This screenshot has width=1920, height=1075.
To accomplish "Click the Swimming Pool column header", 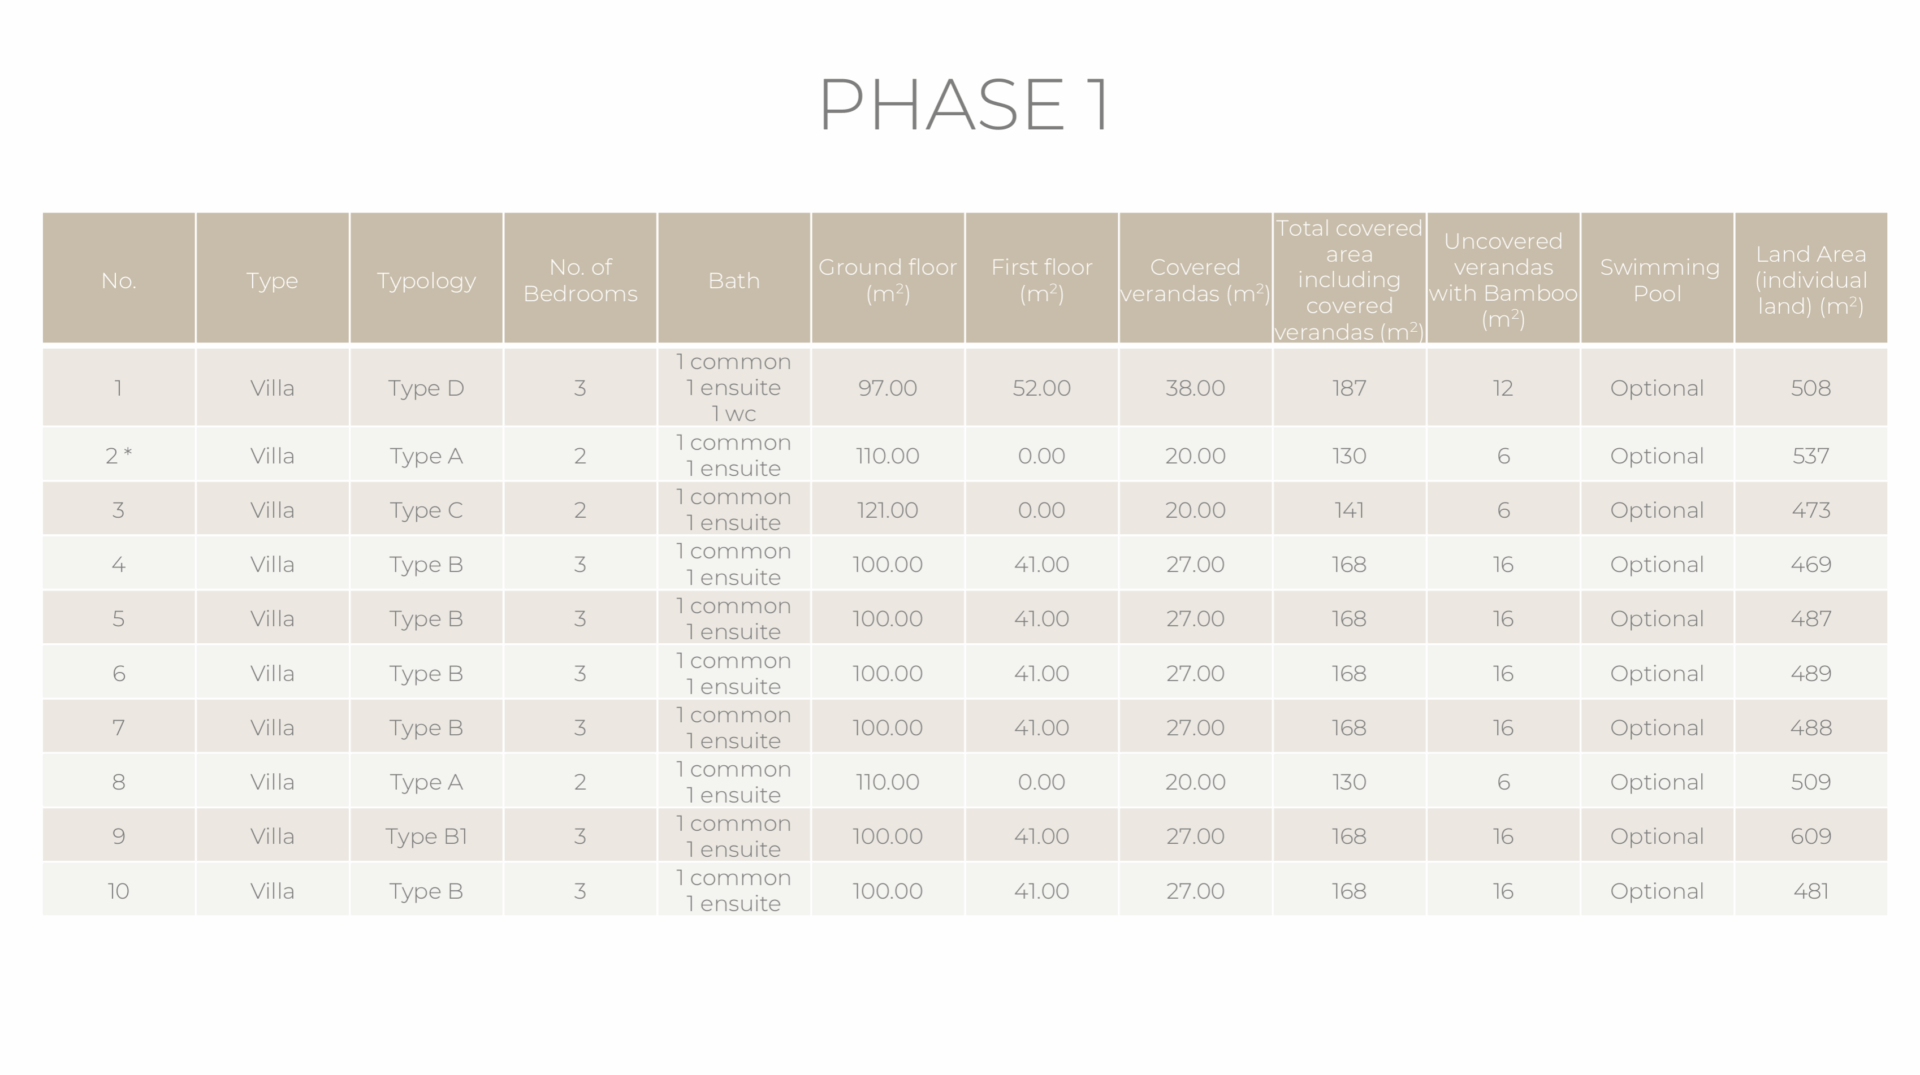I will 1657,281.
